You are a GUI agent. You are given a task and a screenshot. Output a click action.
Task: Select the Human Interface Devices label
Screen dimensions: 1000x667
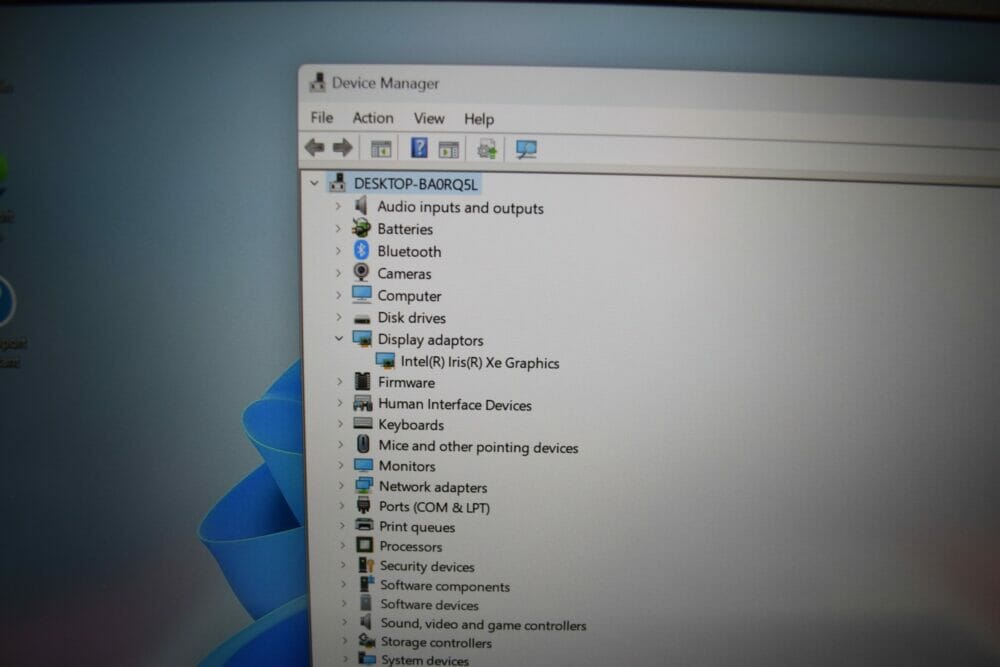455,404
